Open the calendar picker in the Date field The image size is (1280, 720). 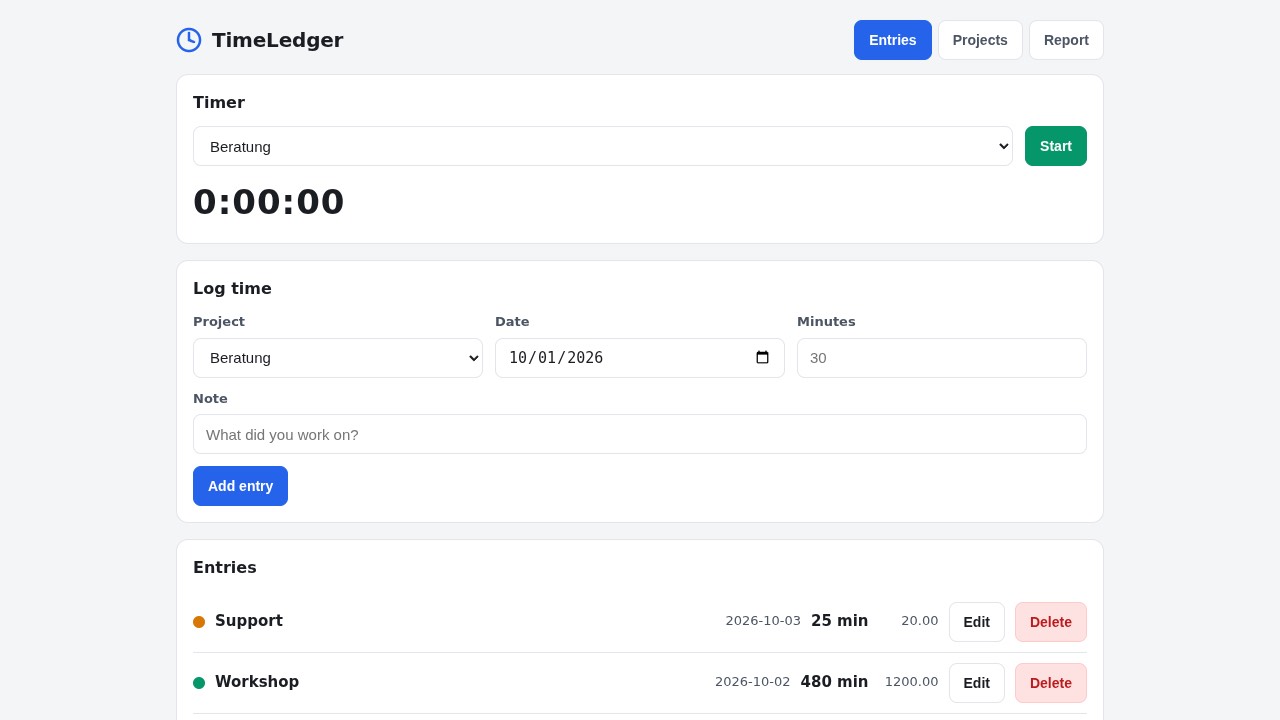click(x=763, y=358)
